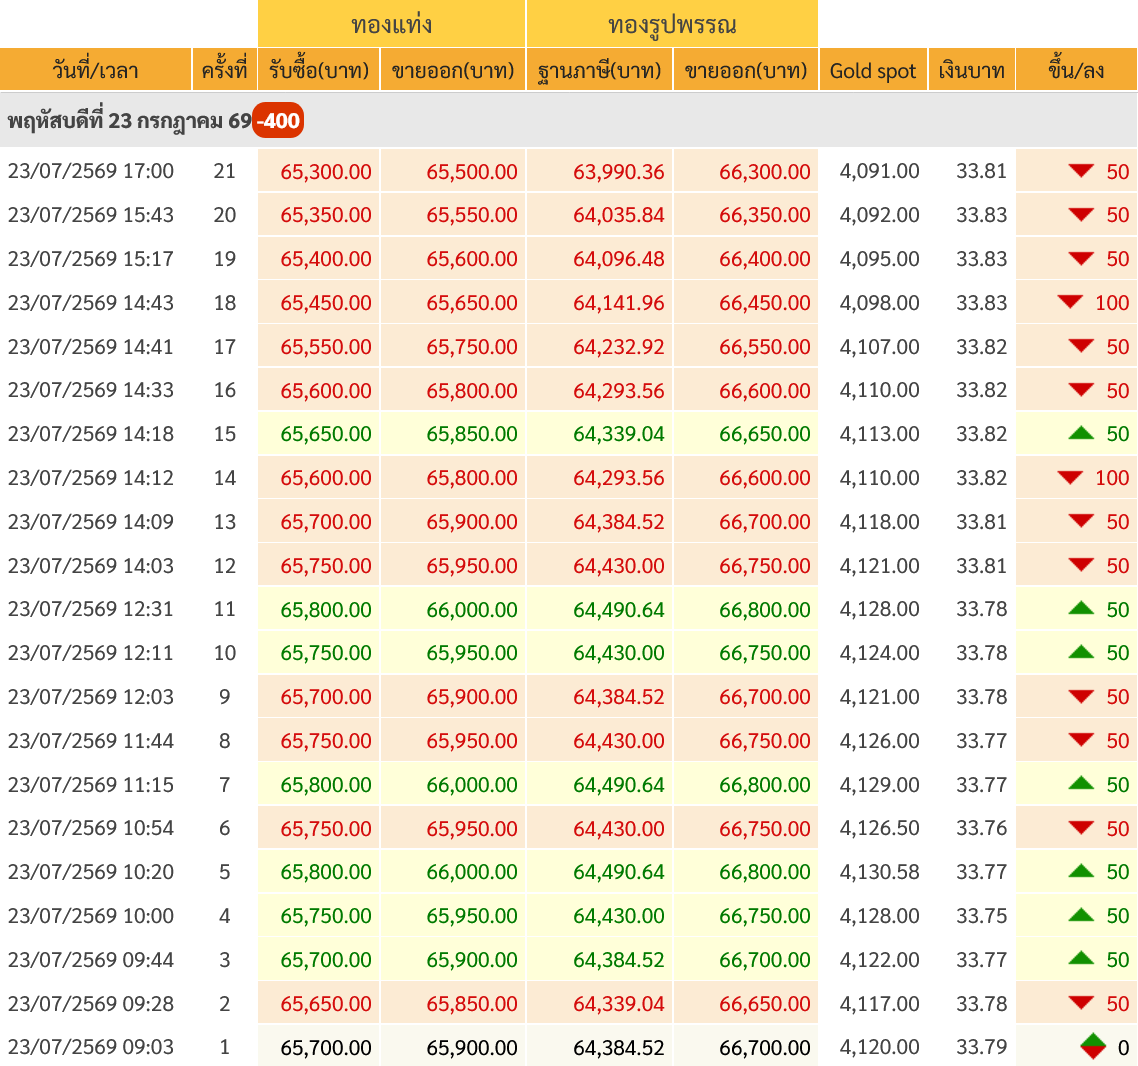The image size is (1138, 1066).
Task: Click the ornament price 66,300.00
Action: click(x=764, y=172)
